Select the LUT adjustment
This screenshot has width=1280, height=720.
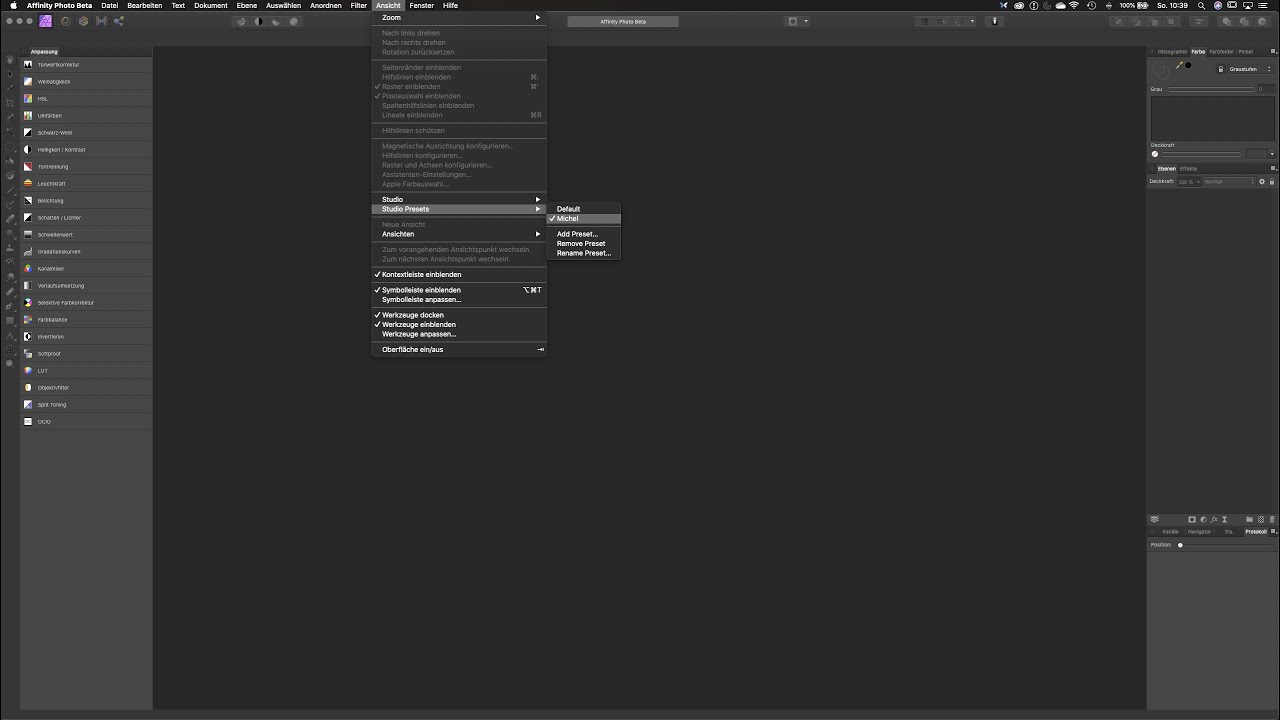point(87,370)
